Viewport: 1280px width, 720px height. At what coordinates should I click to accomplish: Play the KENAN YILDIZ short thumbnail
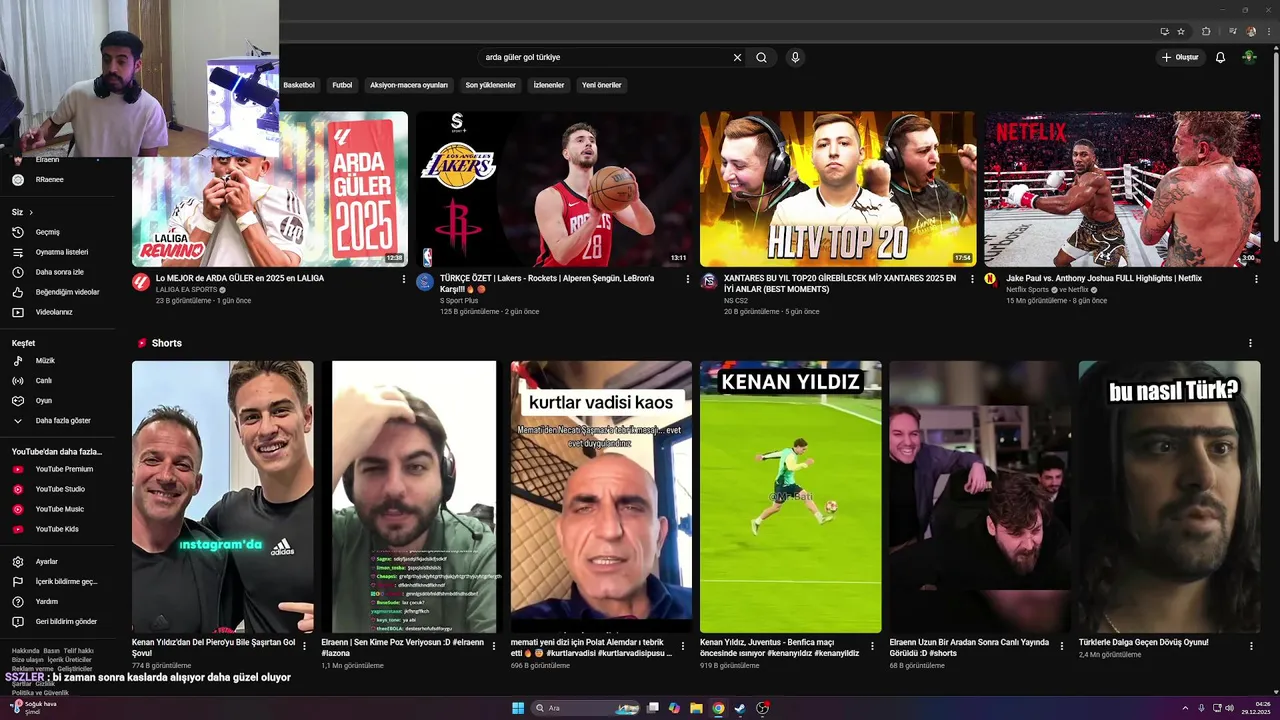pyautogui.click(x=791, y=497)
